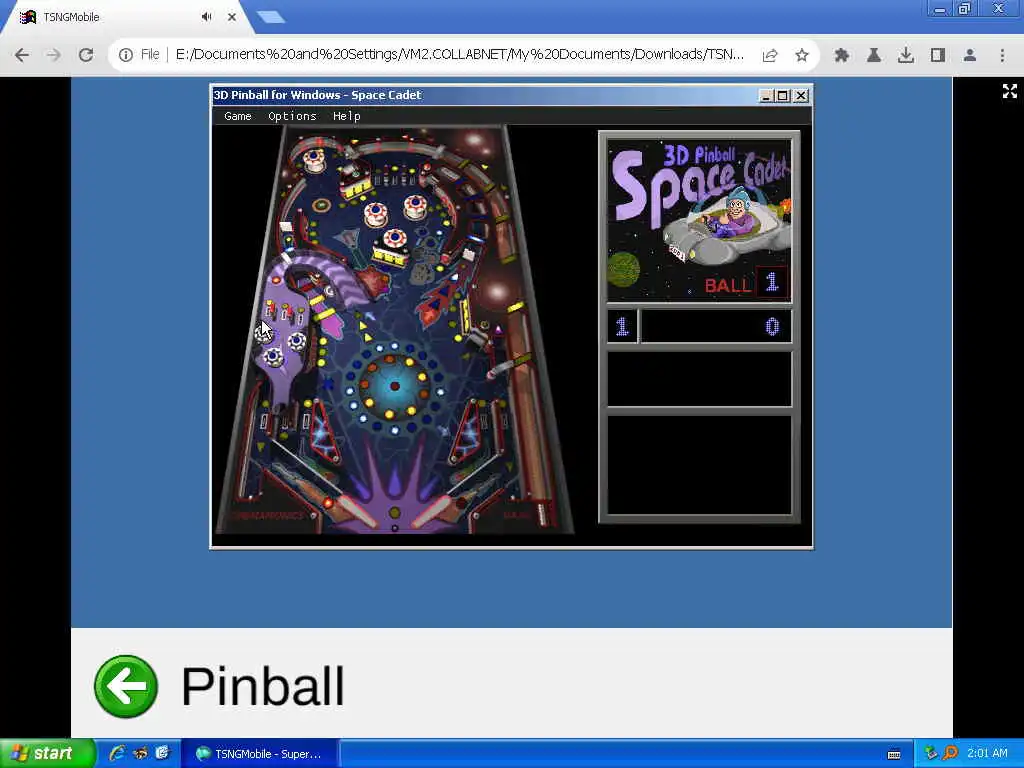Close the 3D Pinball window
Image resolution: width=1024 pixels, height=768 pixels.
[801, 96]
